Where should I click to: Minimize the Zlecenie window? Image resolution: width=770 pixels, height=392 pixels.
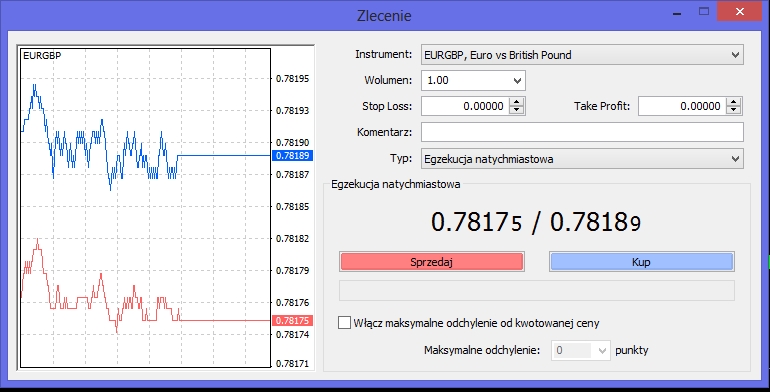tap(677, 13)
